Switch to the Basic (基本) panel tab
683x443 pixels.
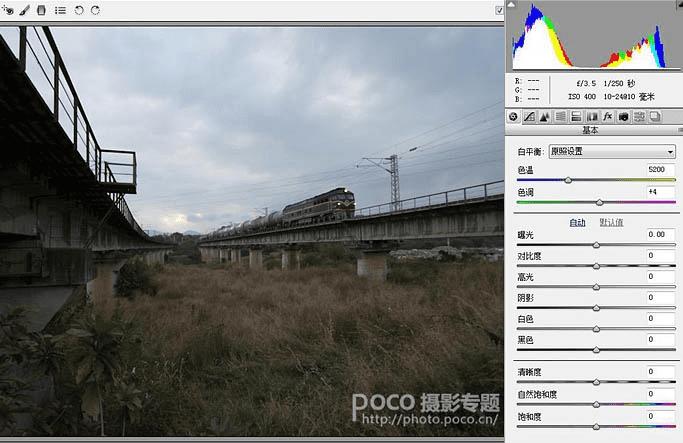pos(514,117)
